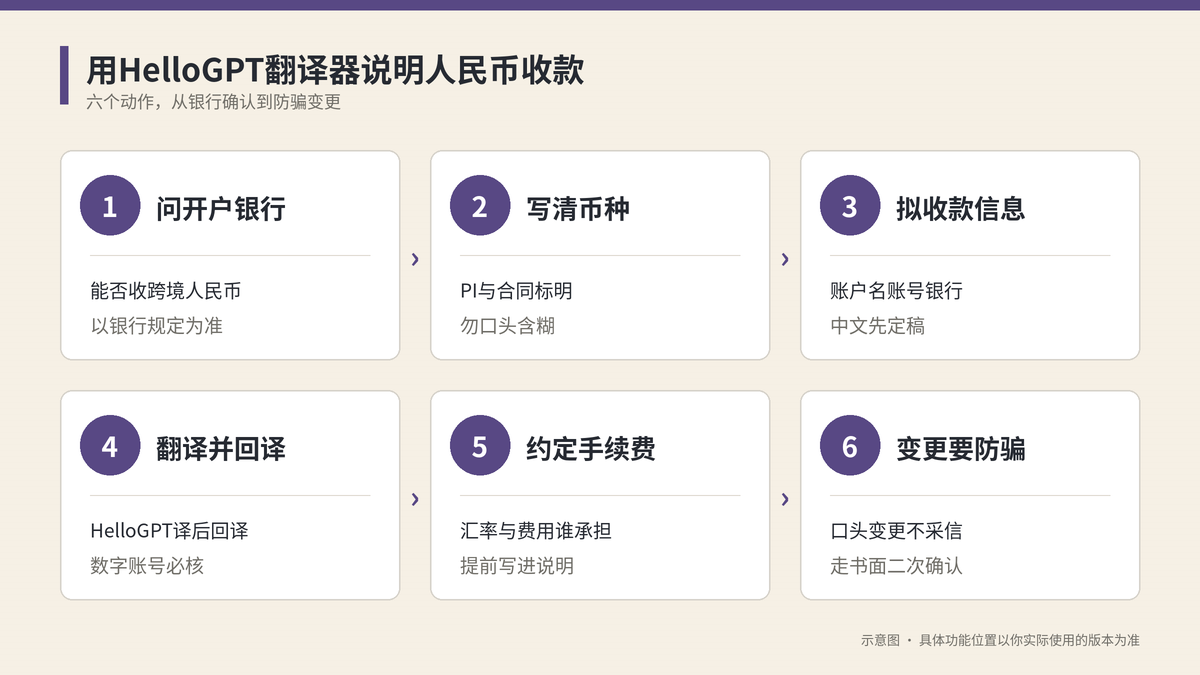The height and width of the screenshot is (675, 1200).
Task: Click the text 'PI与合同标明'
Action: click(516, 291)
